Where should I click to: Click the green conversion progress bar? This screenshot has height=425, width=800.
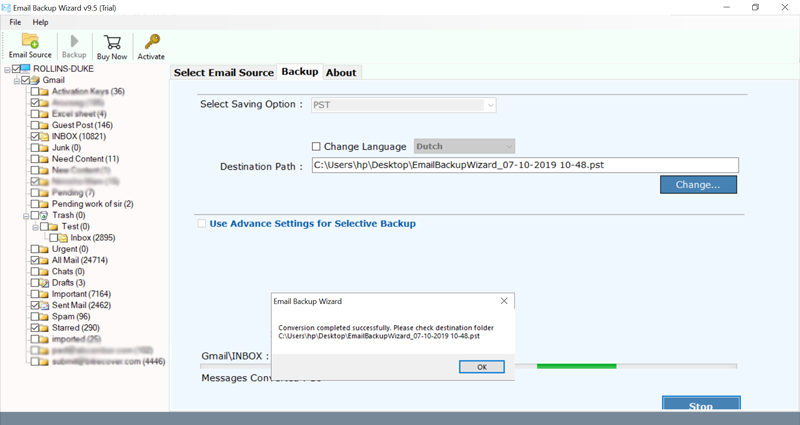click(x=562, y=366)
